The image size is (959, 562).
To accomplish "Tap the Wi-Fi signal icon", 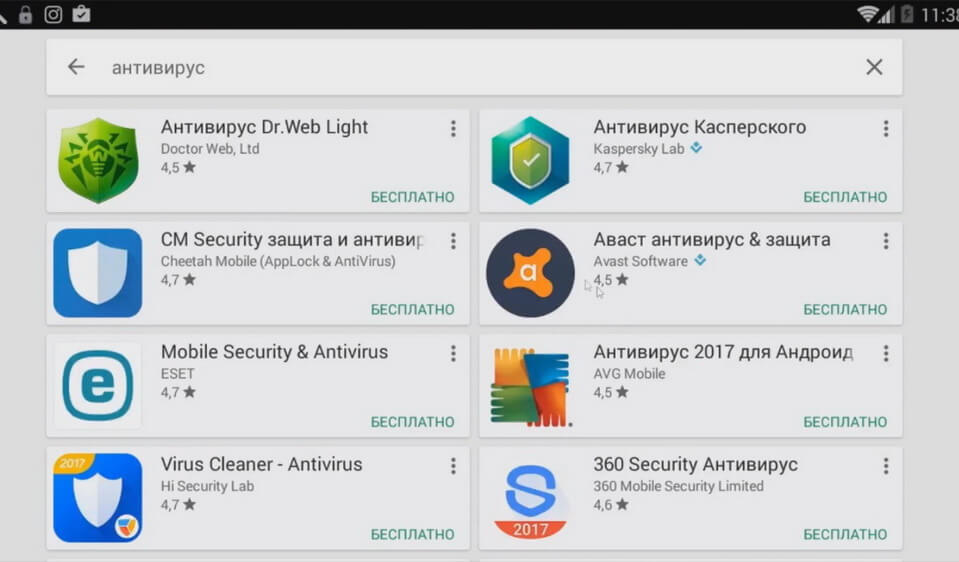I will point(867,14).
